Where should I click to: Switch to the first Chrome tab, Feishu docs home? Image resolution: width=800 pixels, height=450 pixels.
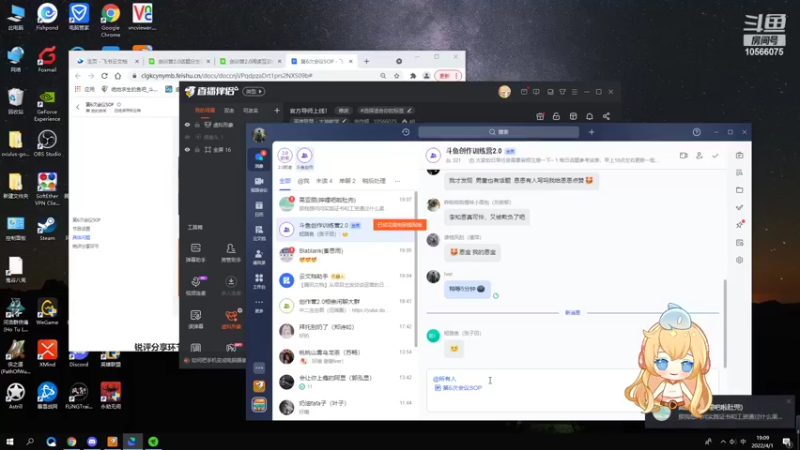pos(108,61)
